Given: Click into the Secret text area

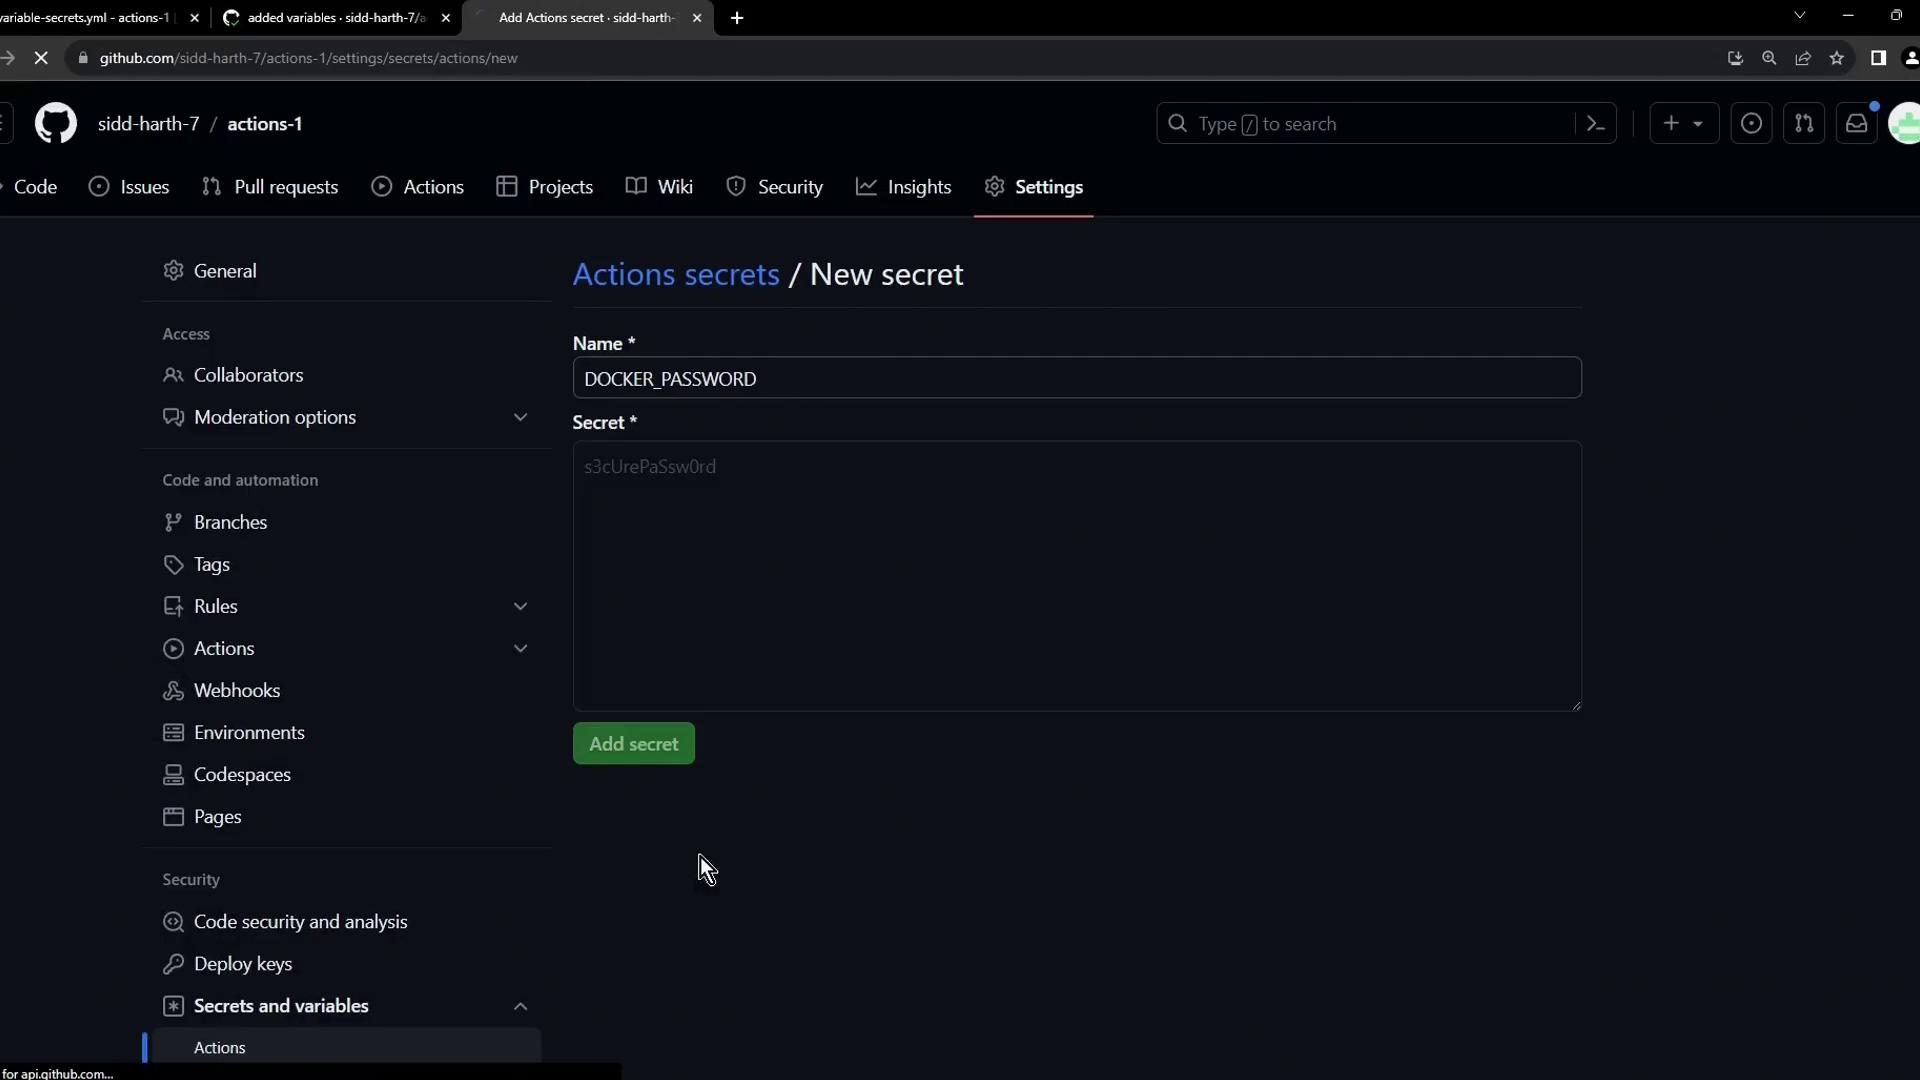Looking at the screenshot, I should pos(1076,576).
